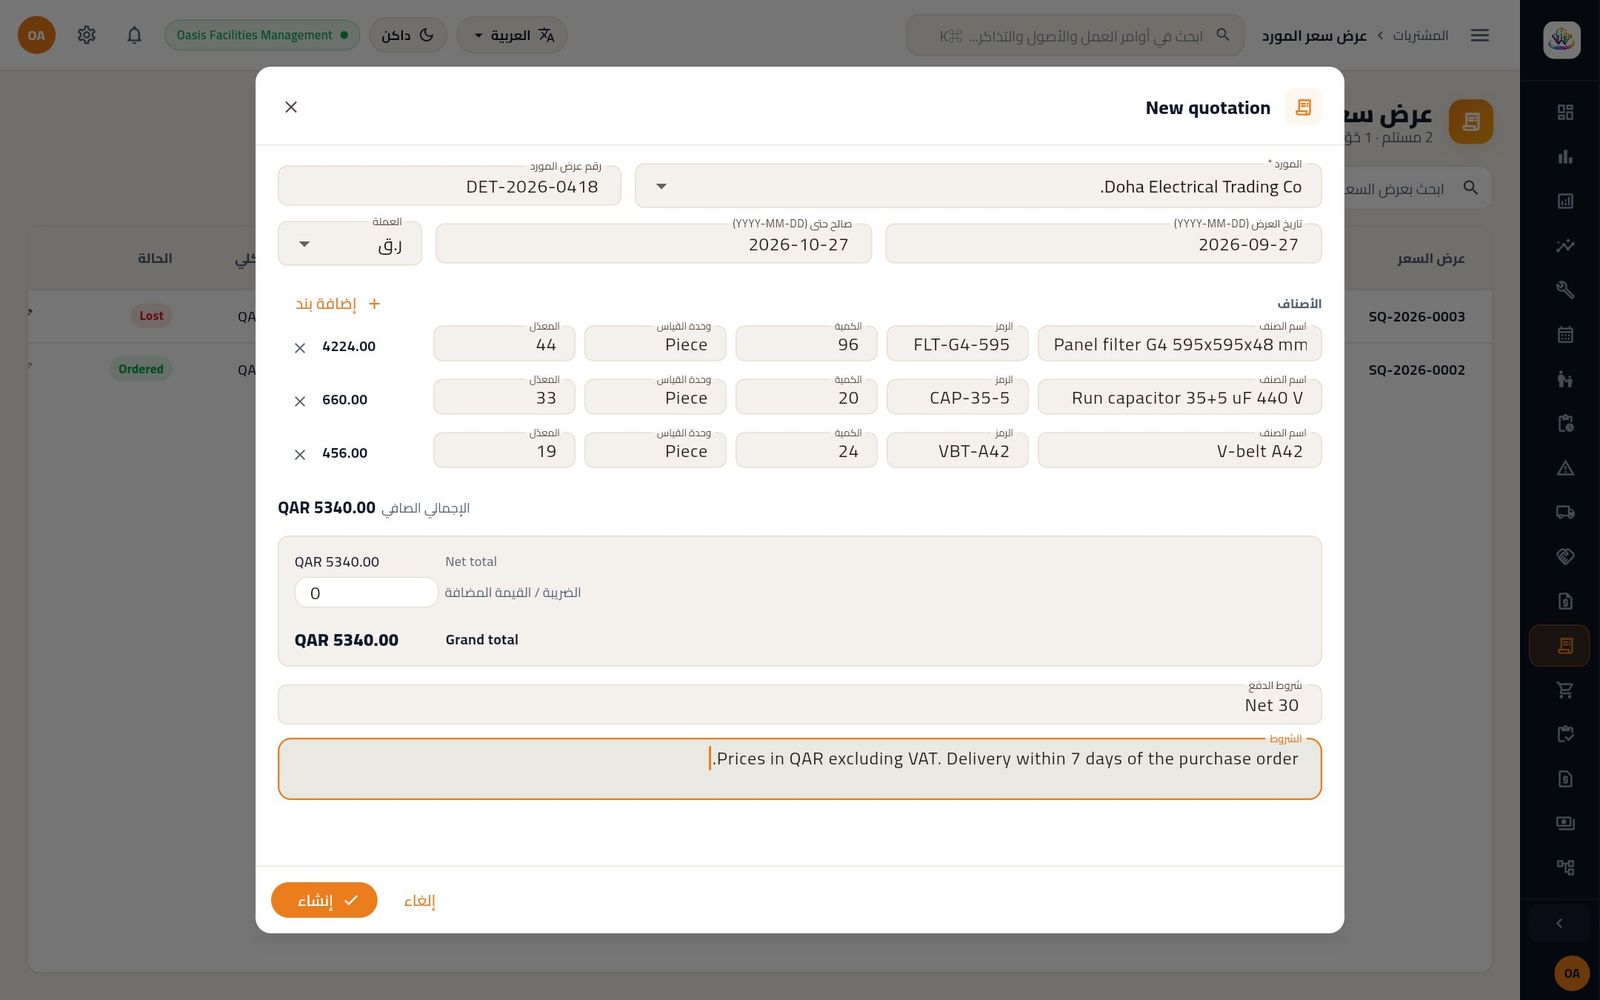The height and width of the screenshot is (1000, 1600).
Task: Edit the CAP-35-5 code field
Action: pos(957,397)
